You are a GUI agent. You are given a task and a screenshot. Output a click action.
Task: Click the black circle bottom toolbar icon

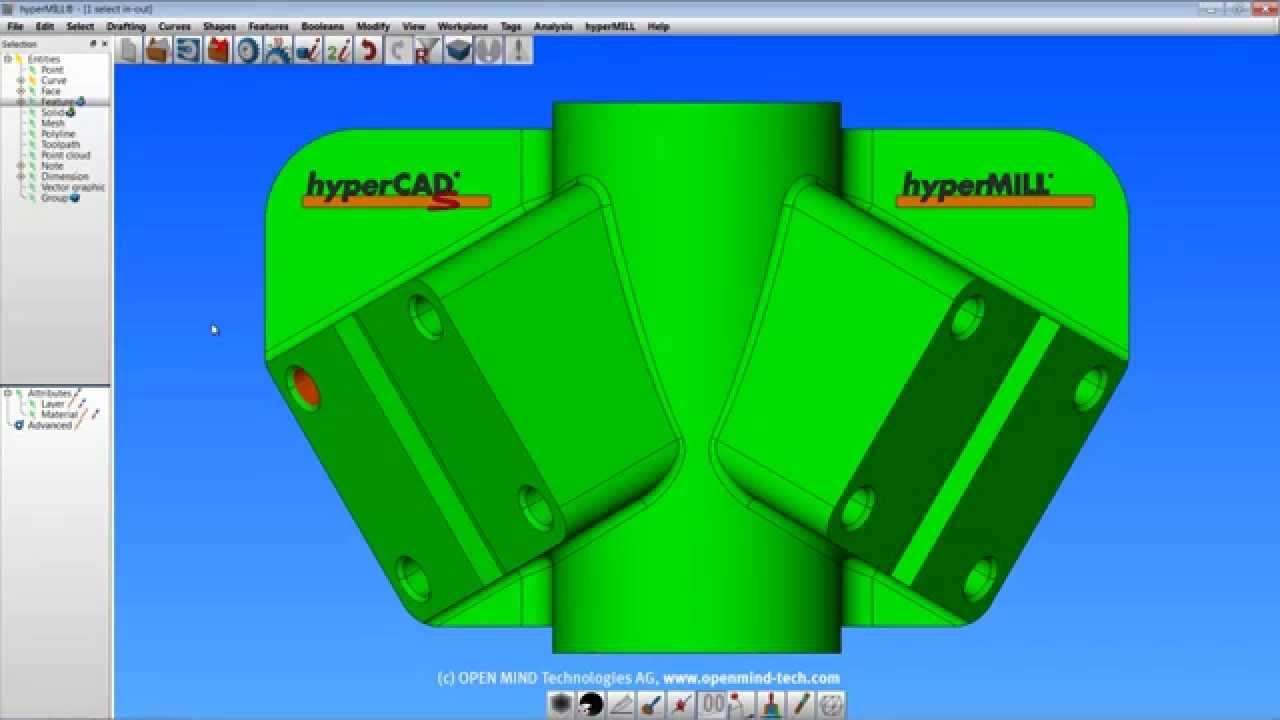coord(591,704)
